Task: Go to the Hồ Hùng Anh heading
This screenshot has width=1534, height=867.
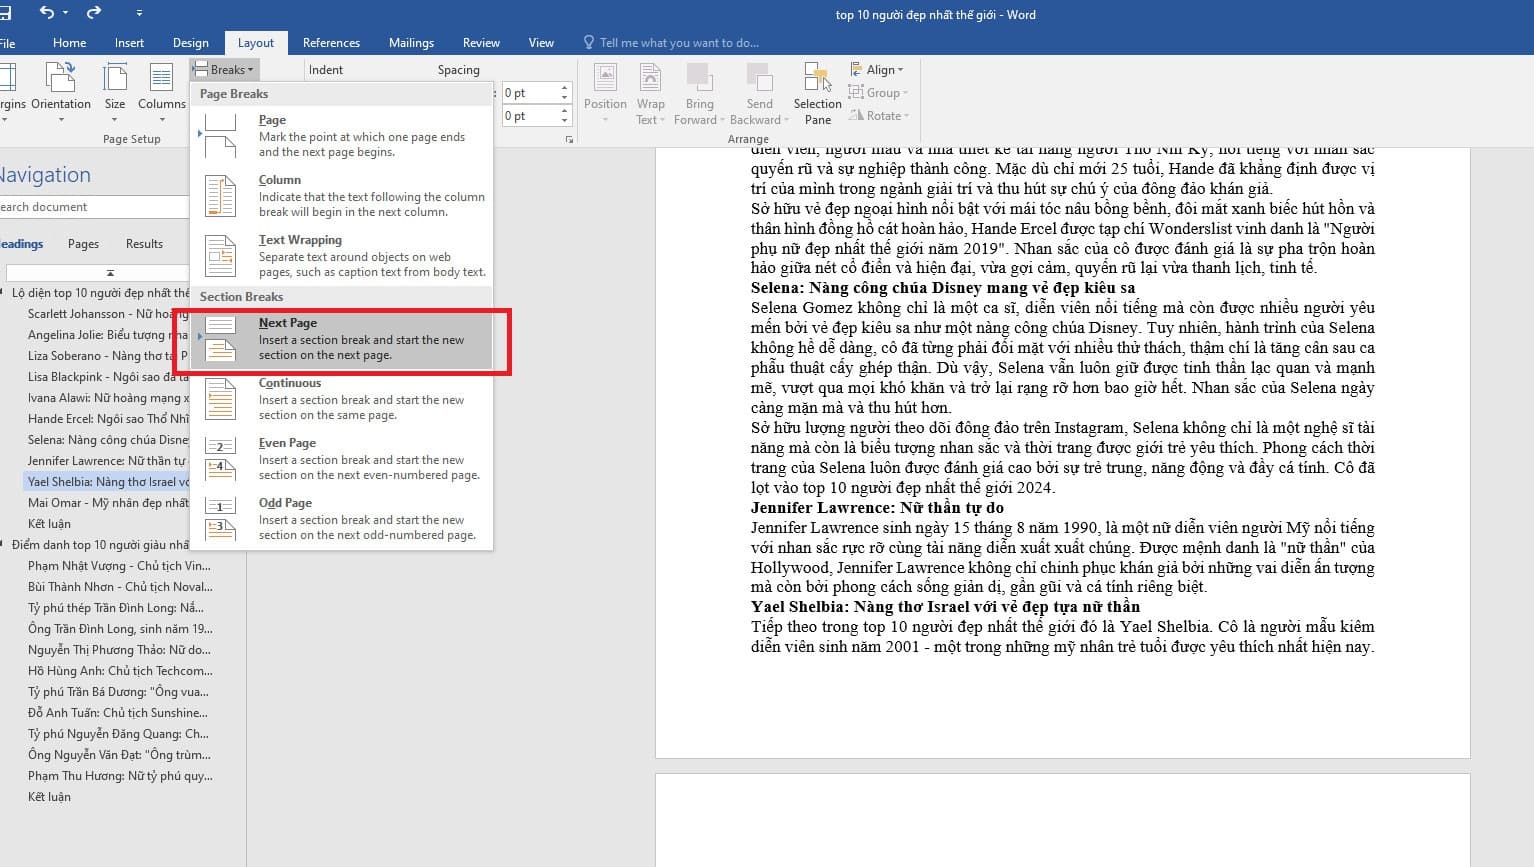Action: 119,671
